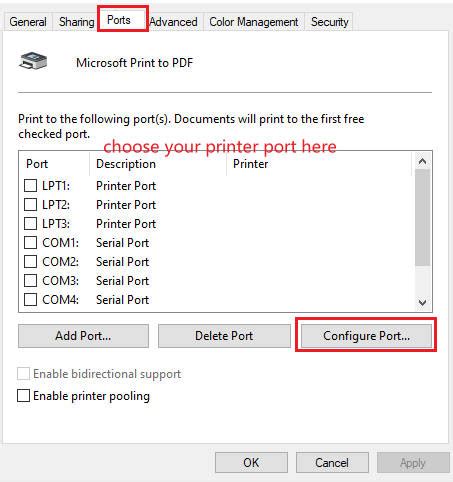Click the Delete Port button
The height and width of the screenshot is (482, 453).
pos(224,336)
